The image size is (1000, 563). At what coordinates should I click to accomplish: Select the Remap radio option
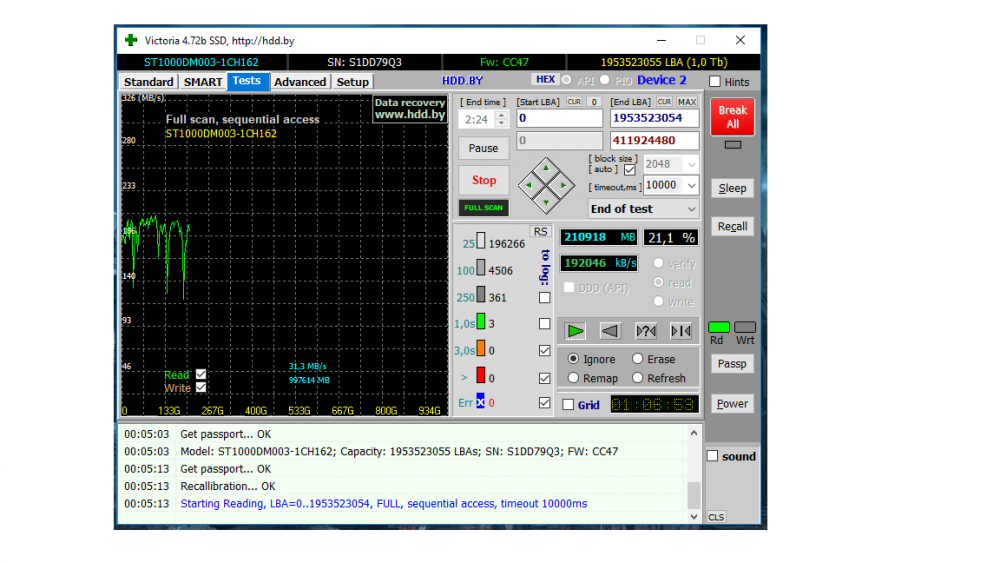coord(574,378)
